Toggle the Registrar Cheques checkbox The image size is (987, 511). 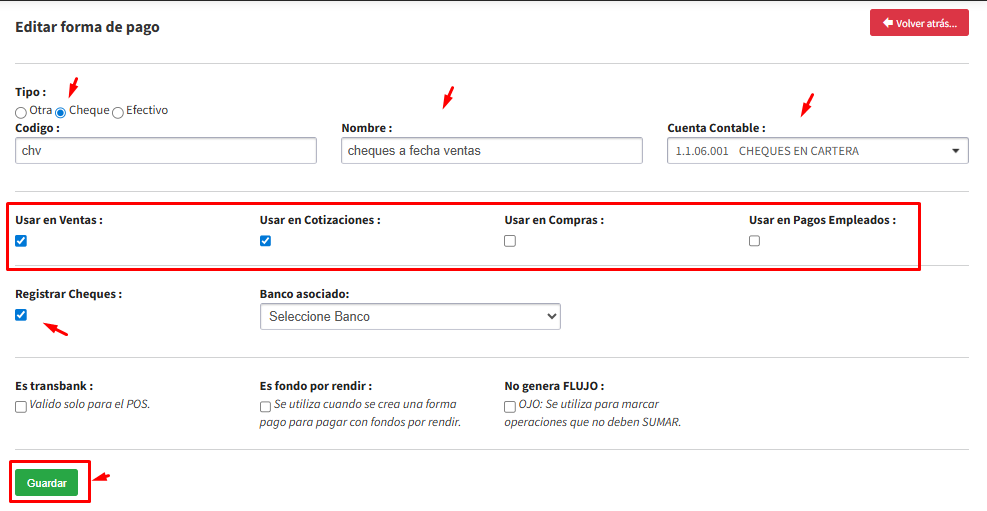21,315
